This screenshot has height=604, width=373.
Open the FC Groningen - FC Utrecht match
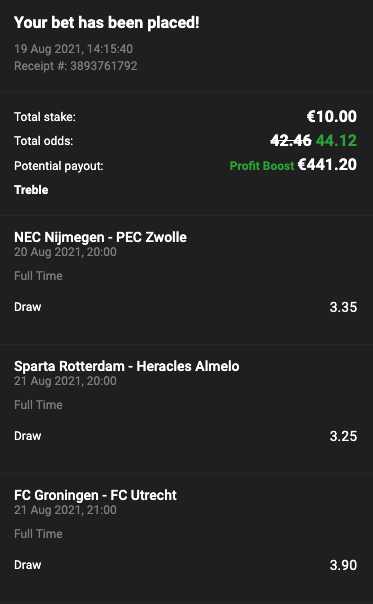click(x=96, y=495)
